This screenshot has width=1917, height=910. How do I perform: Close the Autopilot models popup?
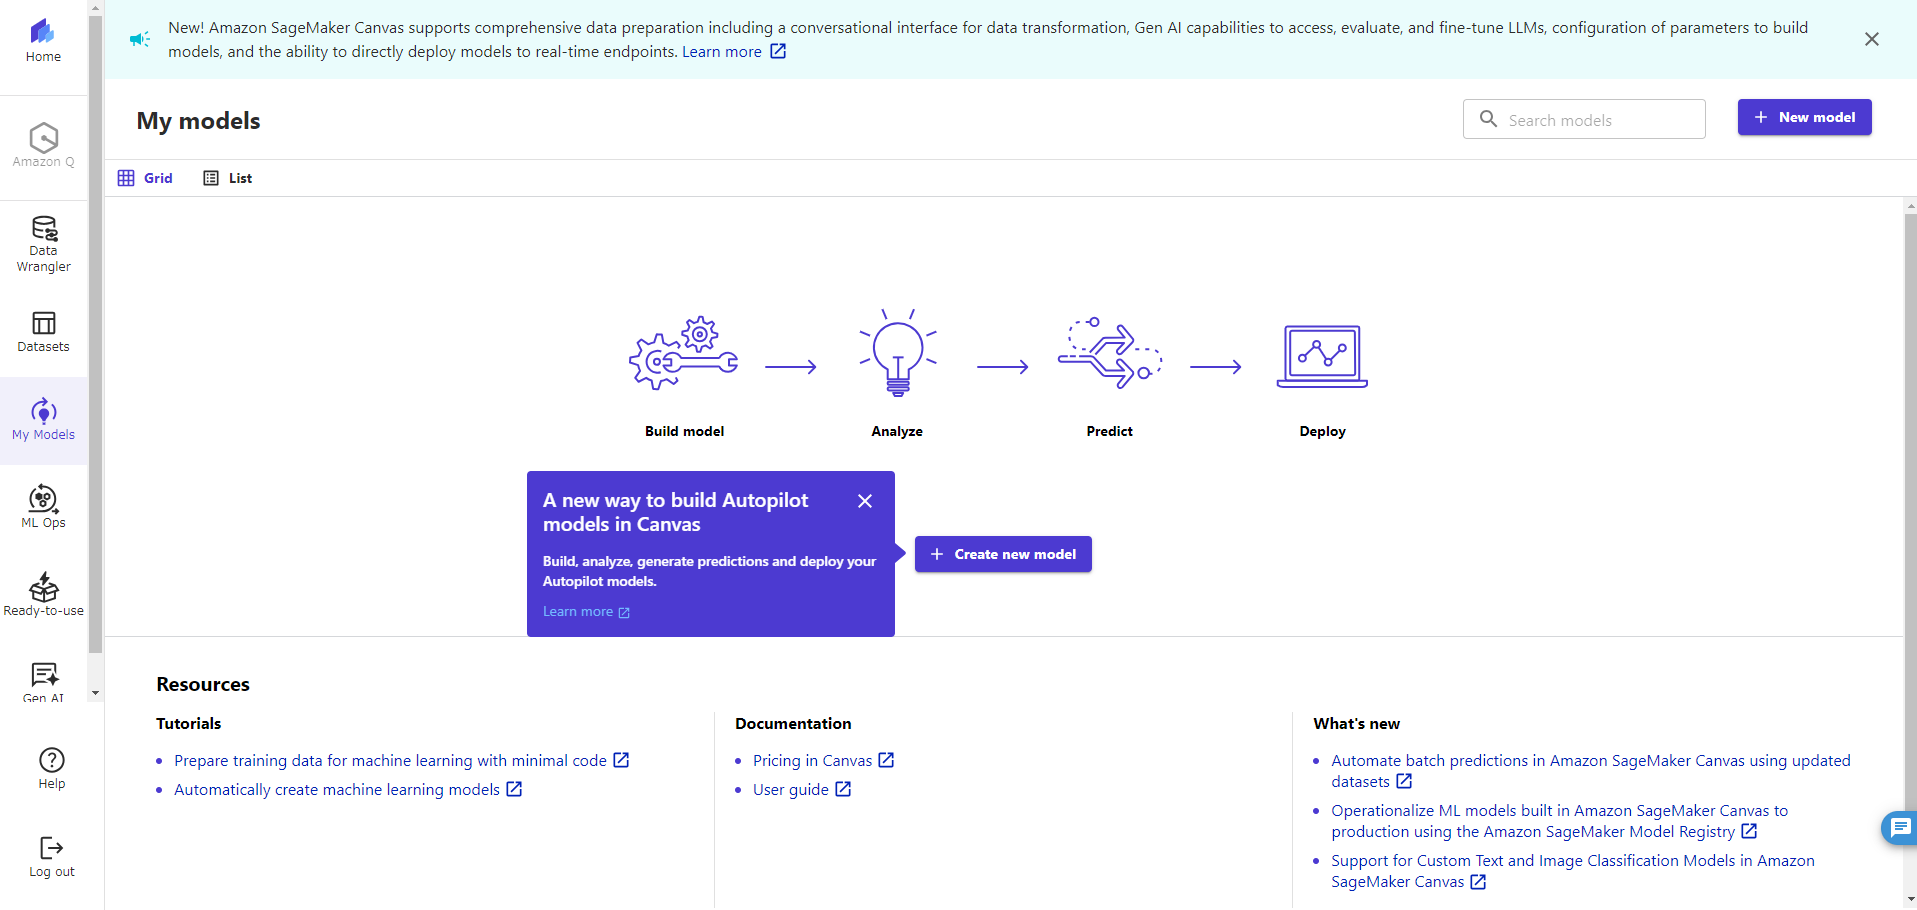pos(865,501)
